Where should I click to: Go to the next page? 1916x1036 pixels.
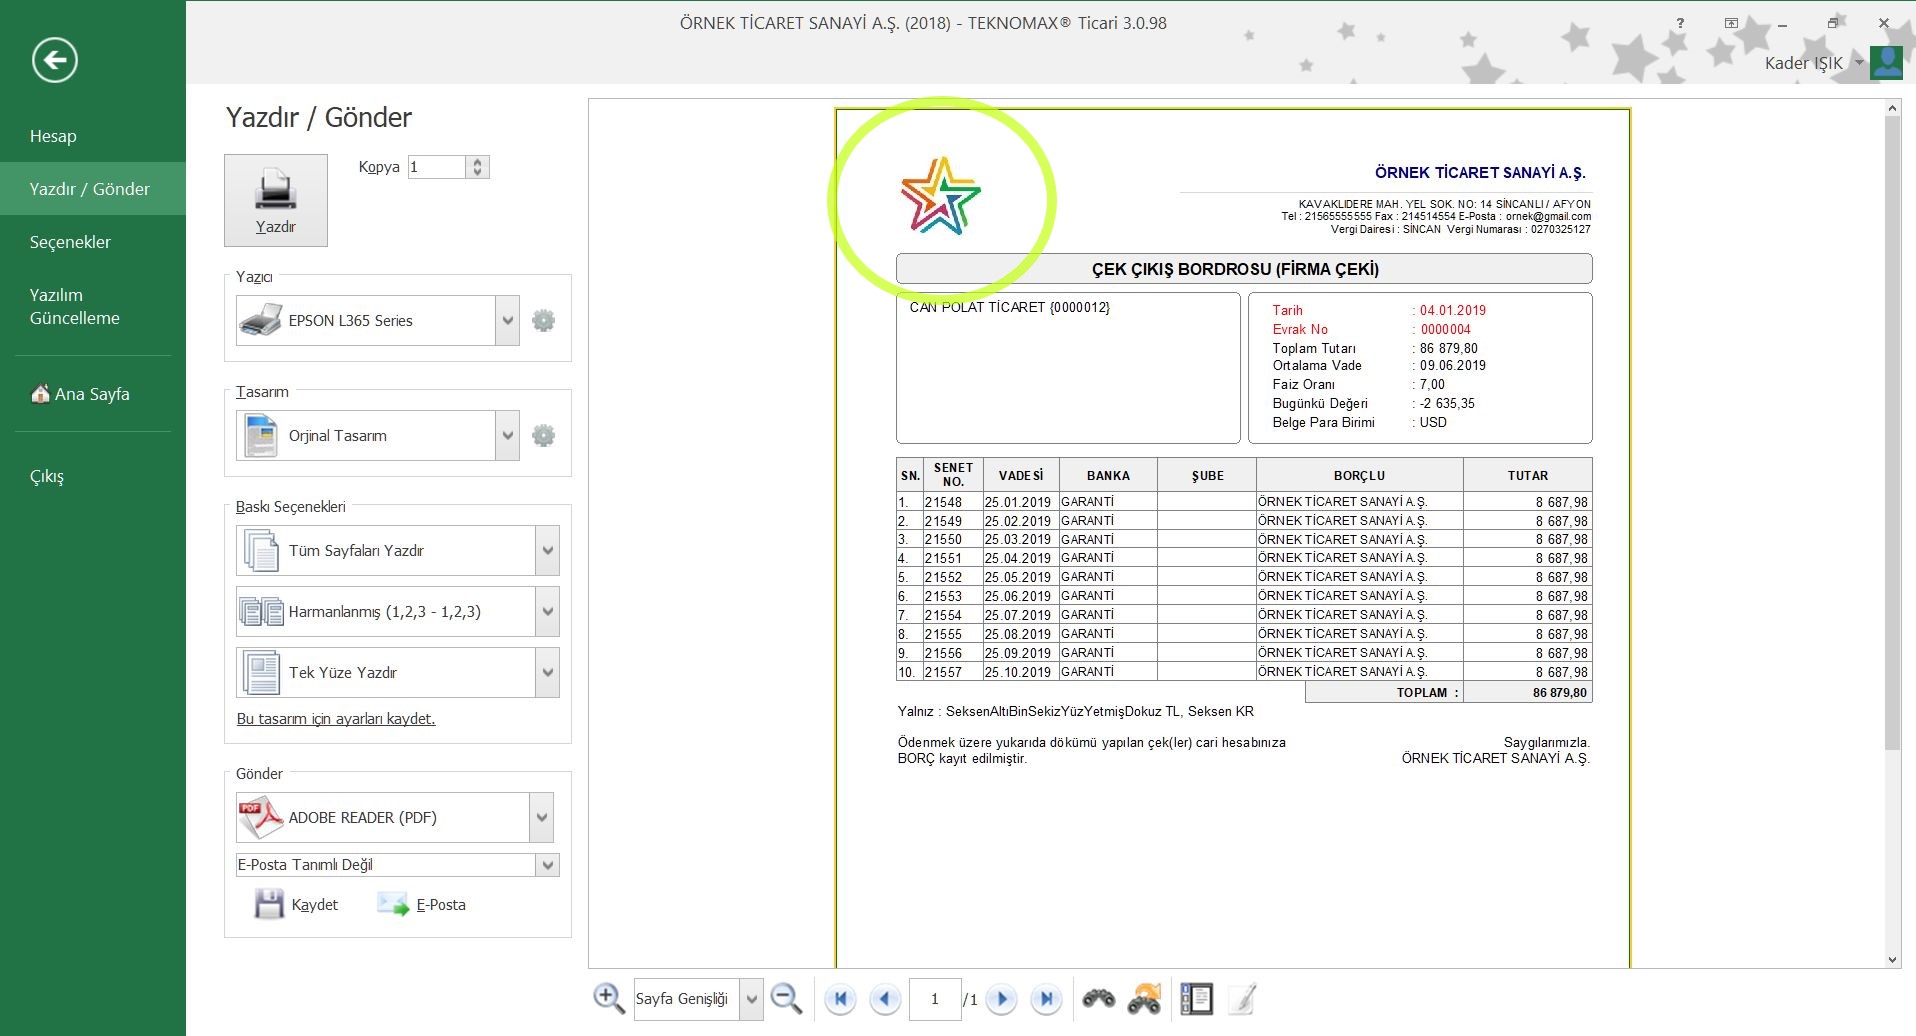(1001, 998)
